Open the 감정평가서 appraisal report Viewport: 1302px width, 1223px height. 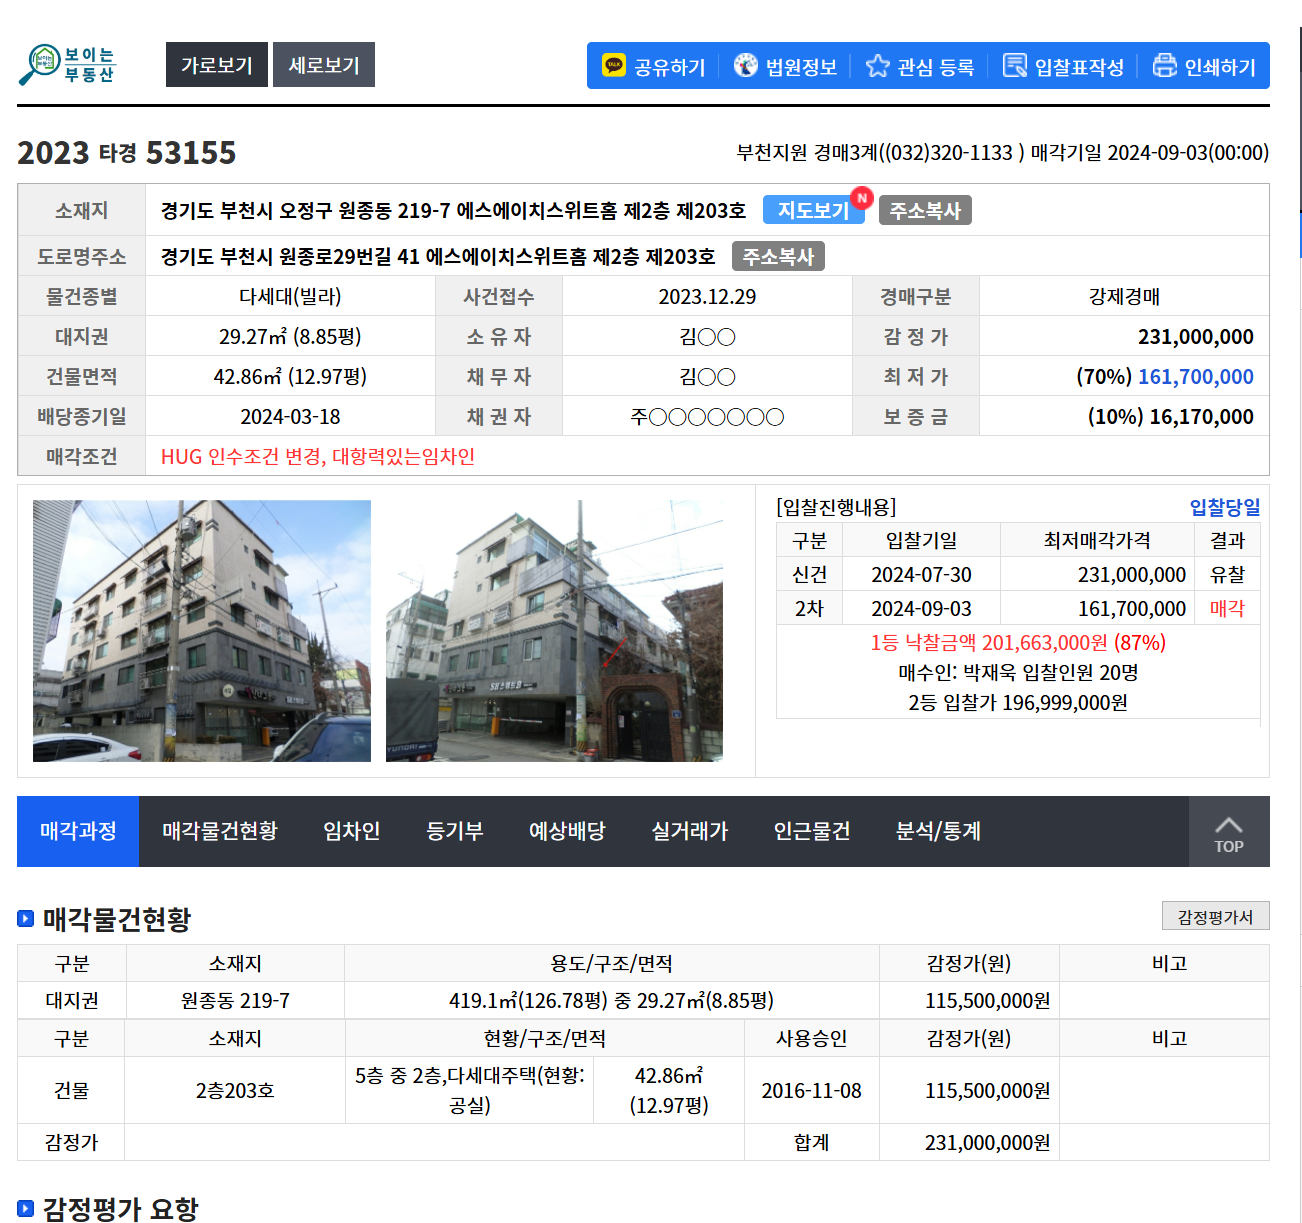pyautogui.click(x=1215, y=916)
